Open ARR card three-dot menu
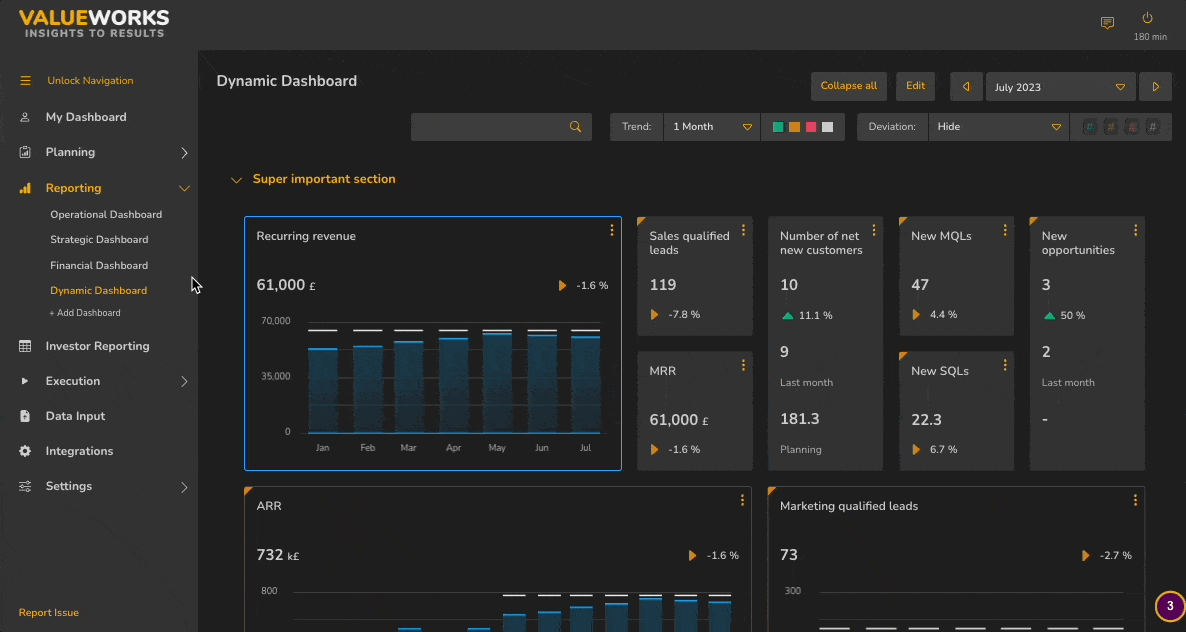 (743, 500)
